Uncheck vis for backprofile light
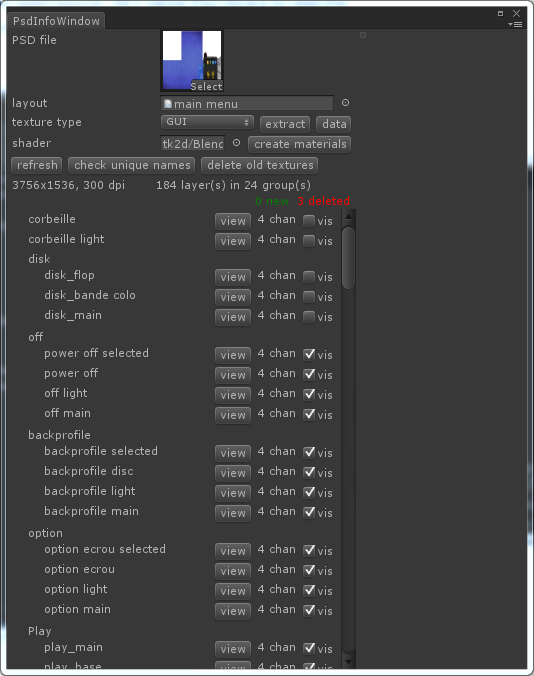This screenshot has height=676, width=534. pos(309,492)
